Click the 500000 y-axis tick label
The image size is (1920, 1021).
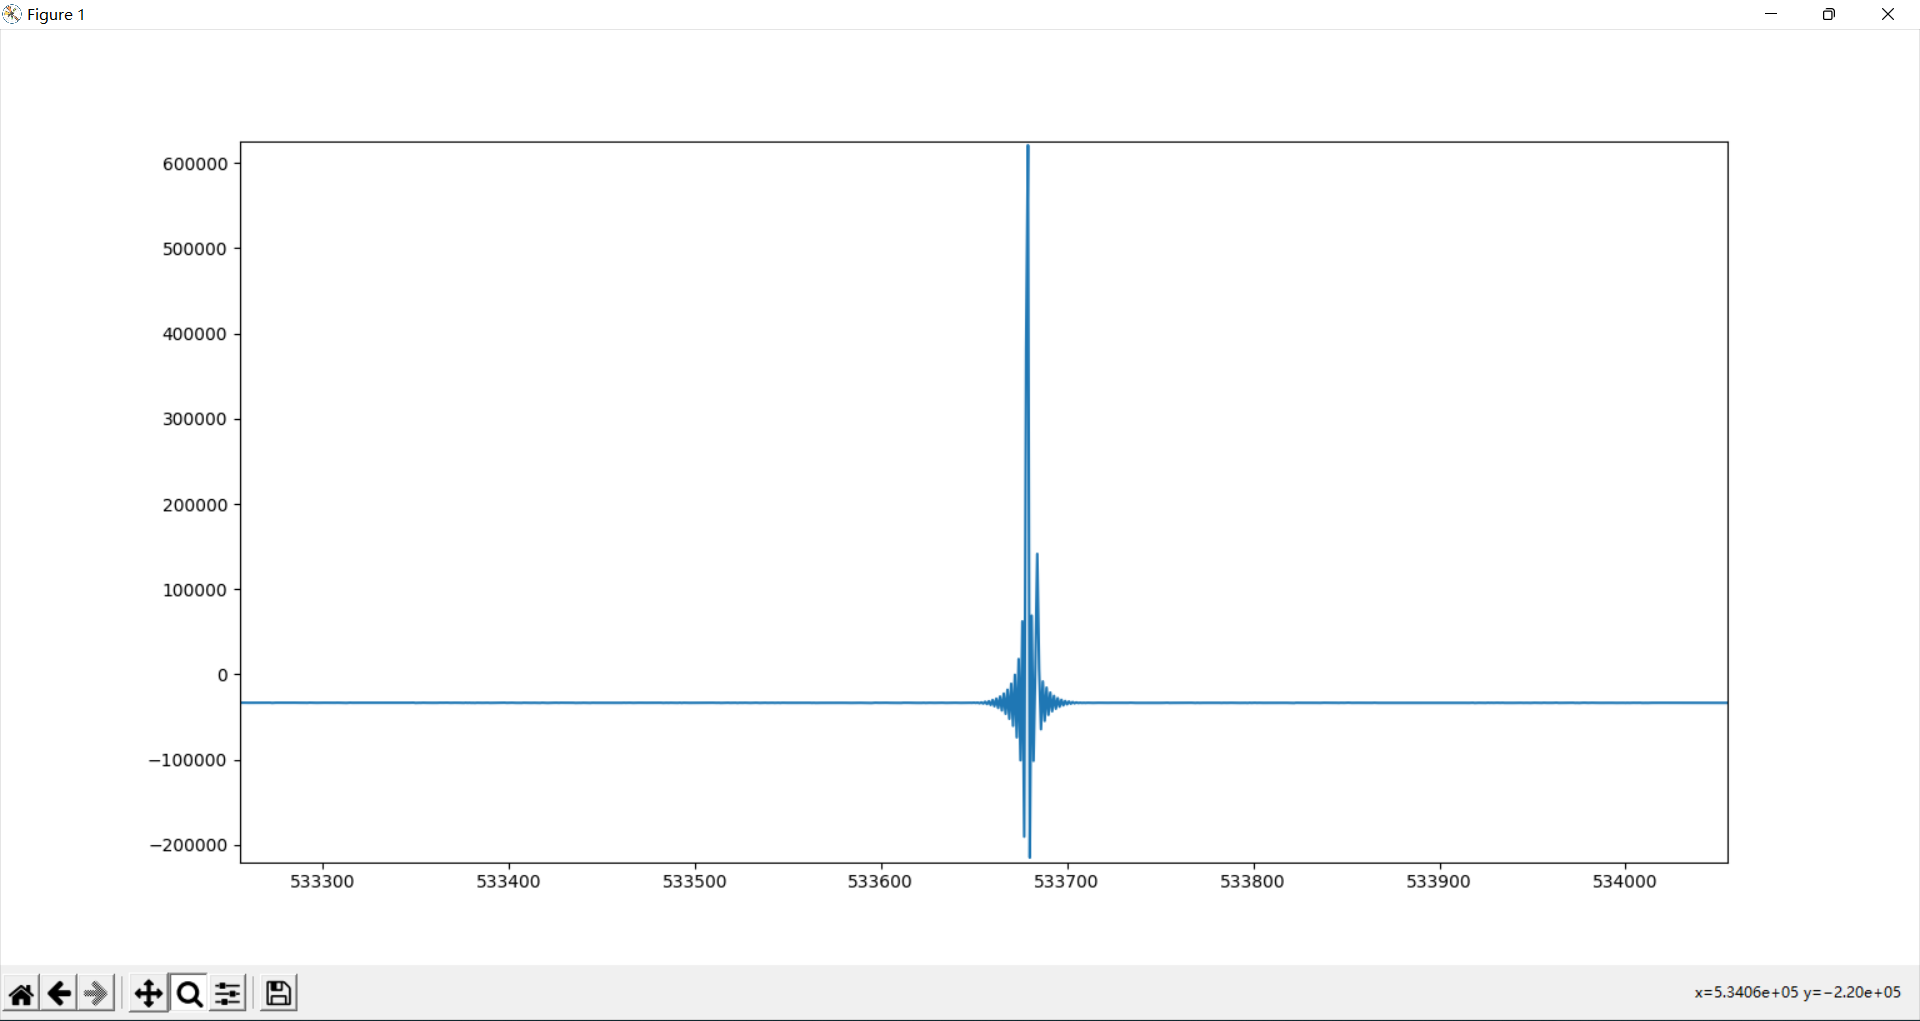(x=195, y=249)
